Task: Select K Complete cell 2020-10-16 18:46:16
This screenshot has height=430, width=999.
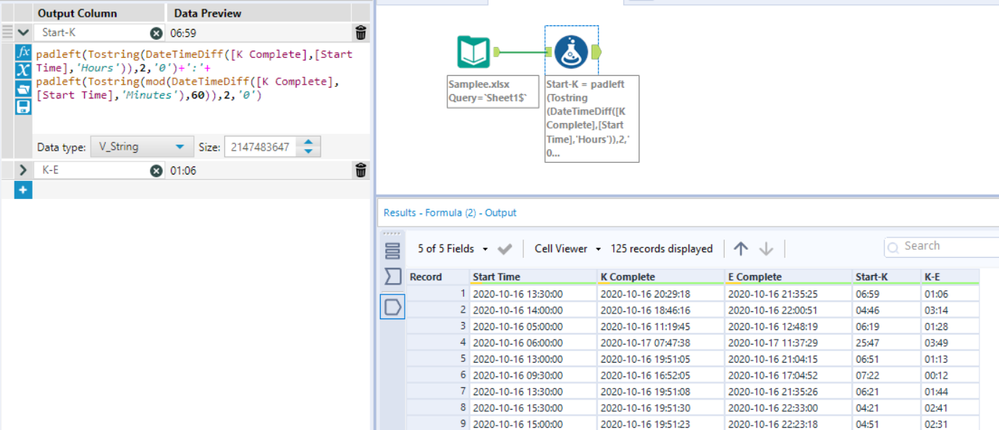Action: [x=661, y=310]
